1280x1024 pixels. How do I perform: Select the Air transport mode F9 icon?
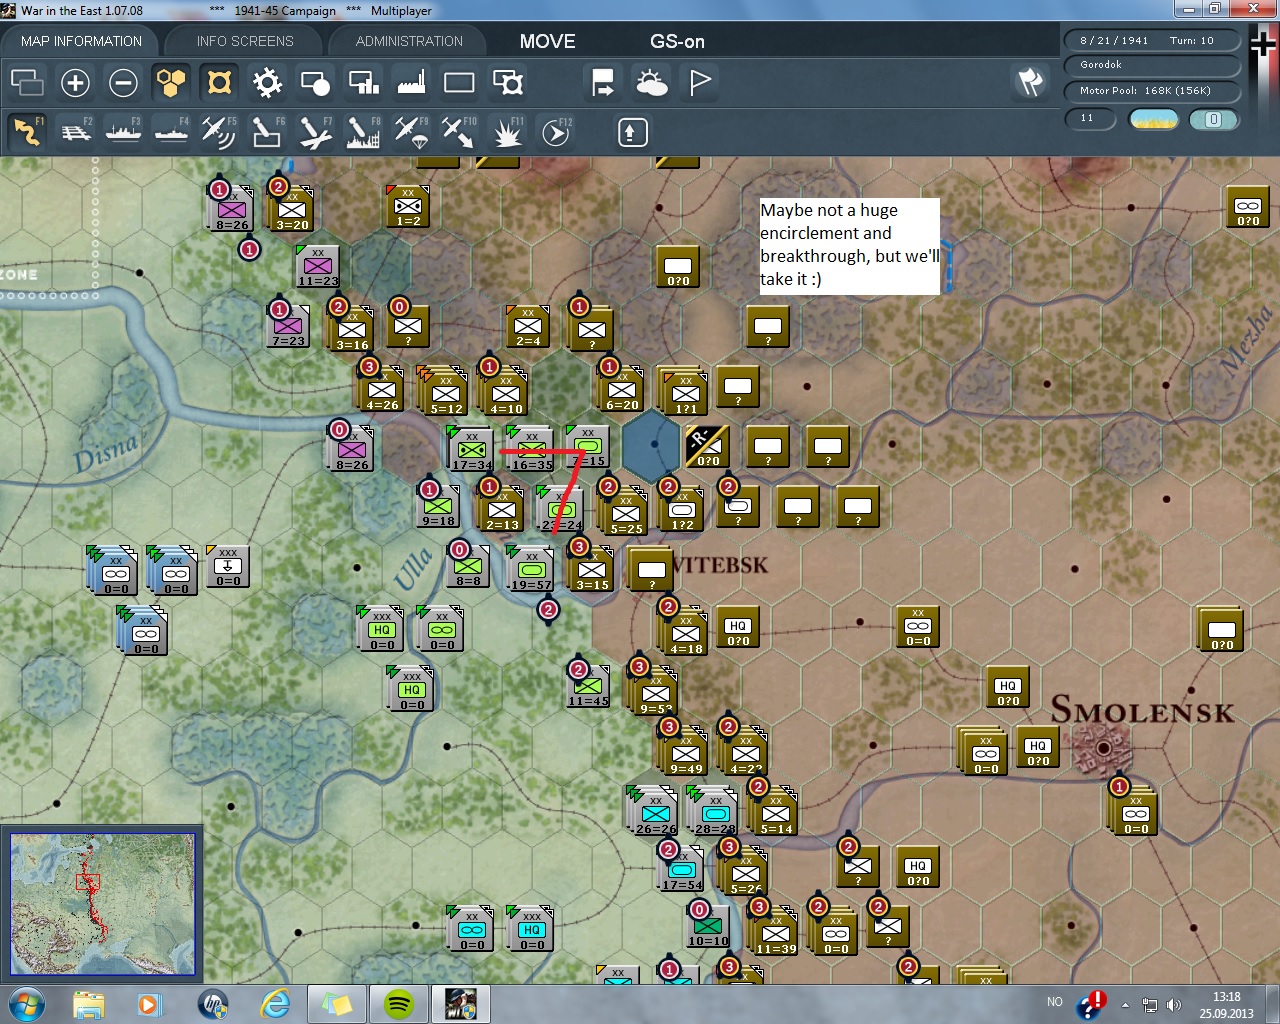coord(411,132)
